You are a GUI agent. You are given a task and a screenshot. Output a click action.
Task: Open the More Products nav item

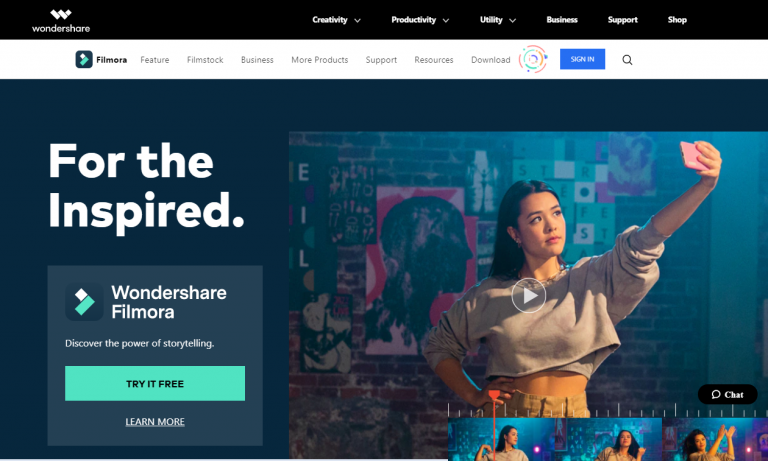pos(319,60)
